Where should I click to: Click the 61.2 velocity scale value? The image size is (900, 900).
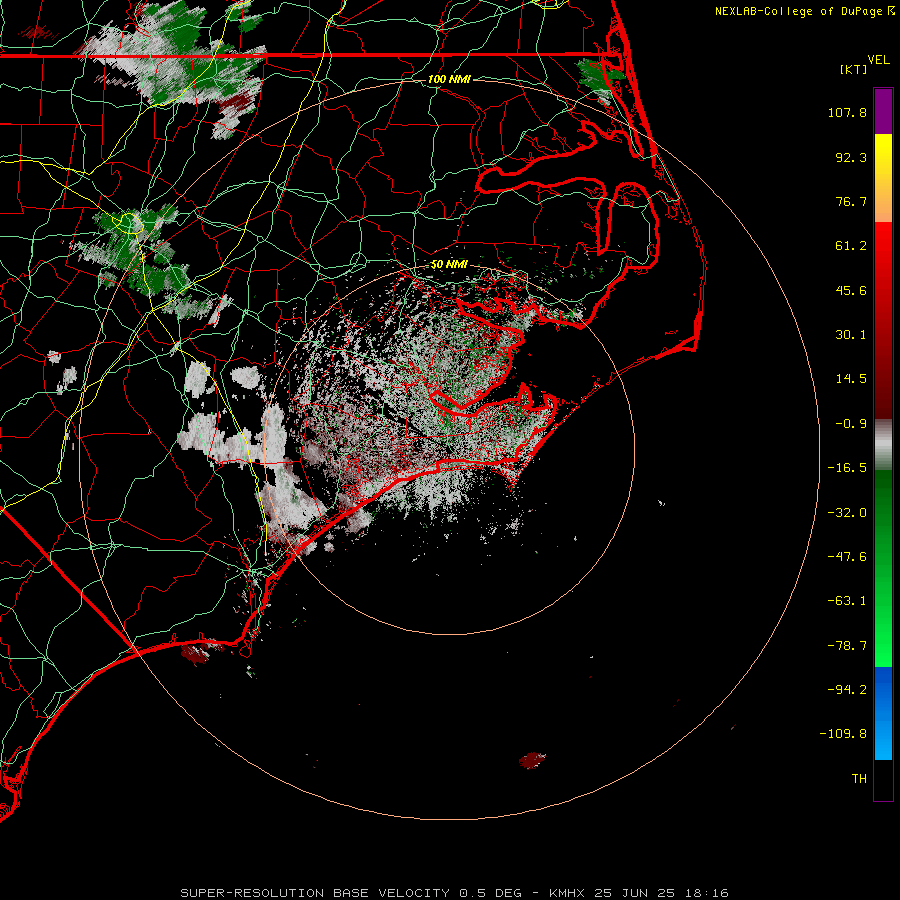coord(851,246)
